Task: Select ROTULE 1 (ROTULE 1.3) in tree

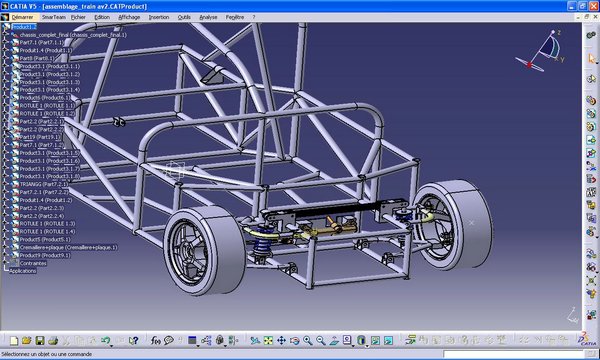Action: (47, 223)
